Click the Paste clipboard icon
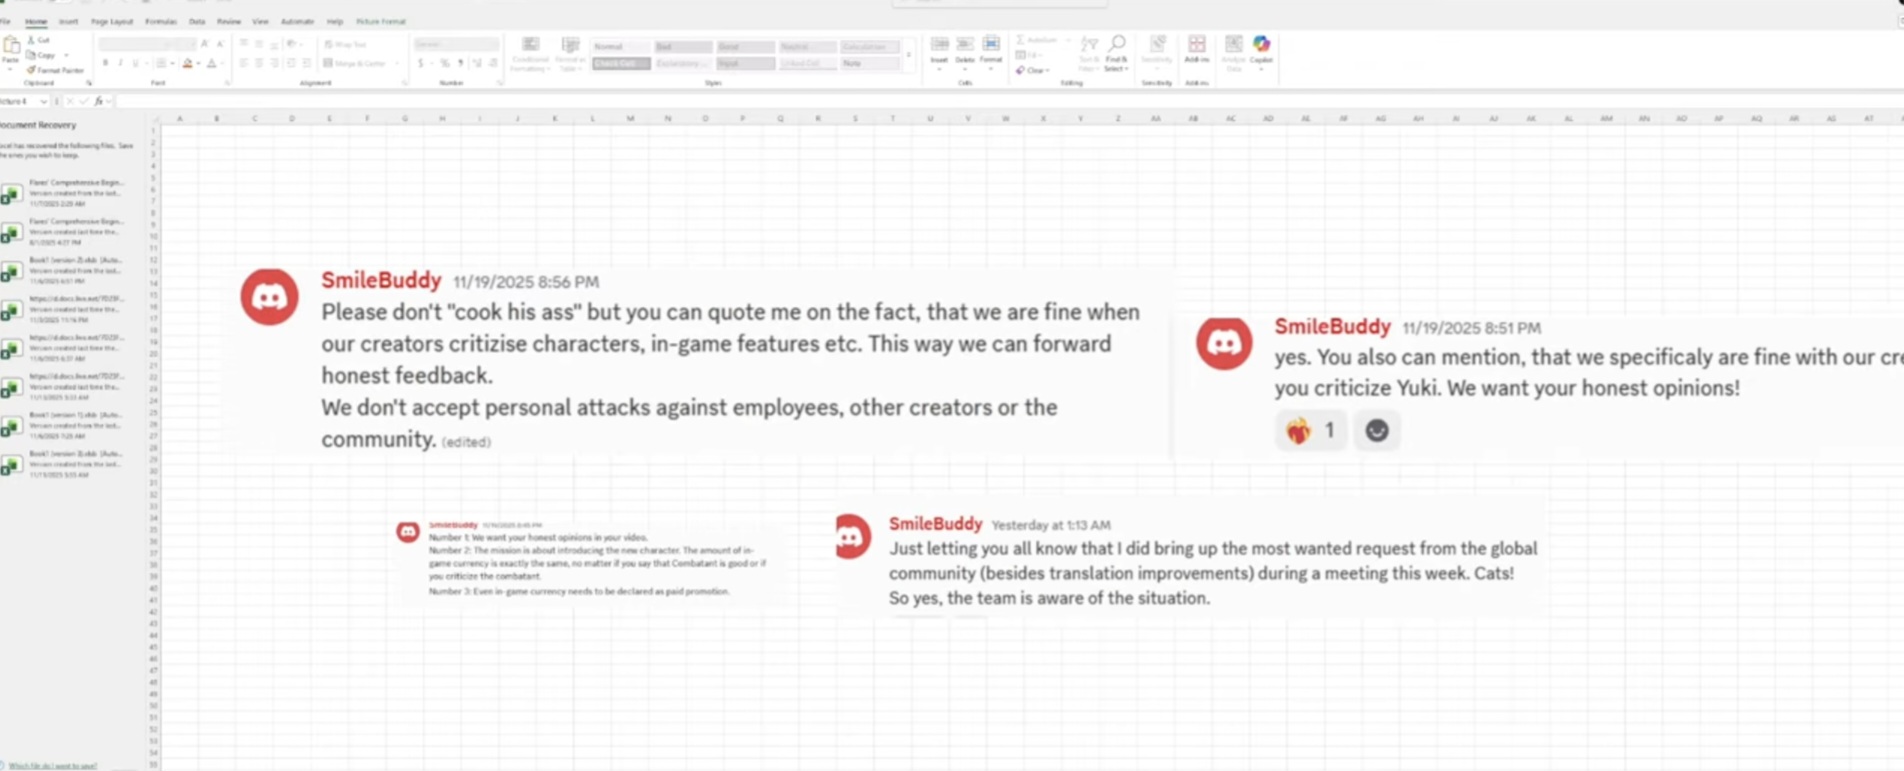Viewport: 1904px width, 771px height. click(11, 45)
